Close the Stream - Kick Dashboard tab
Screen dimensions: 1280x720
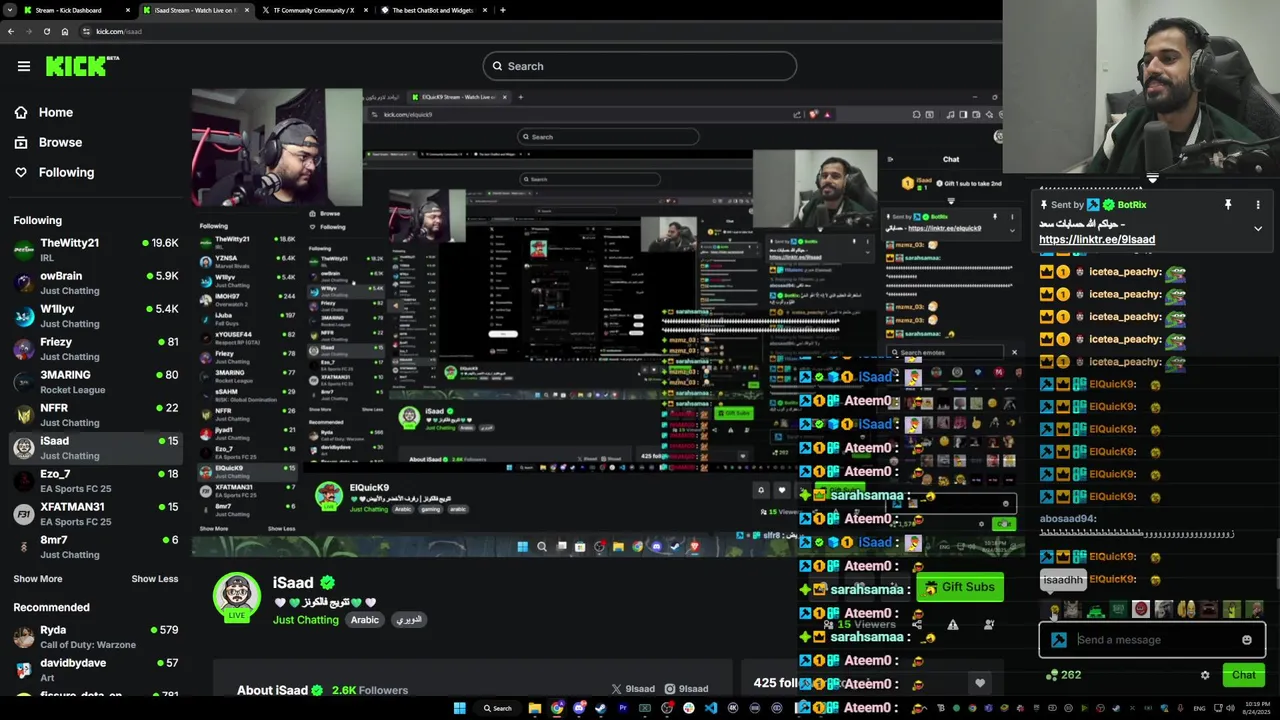pyautogui.click(x=128, y=10)
